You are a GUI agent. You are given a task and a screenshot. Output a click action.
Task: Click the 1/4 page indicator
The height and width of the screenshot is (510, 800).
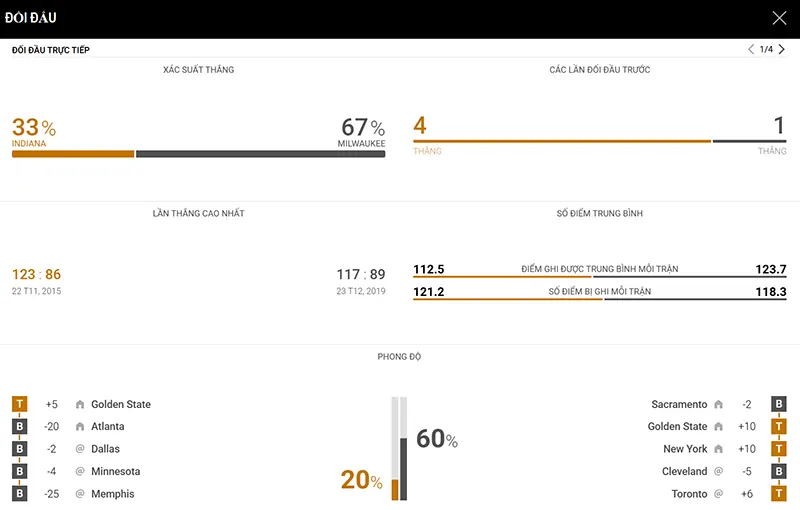pos(766,49)
